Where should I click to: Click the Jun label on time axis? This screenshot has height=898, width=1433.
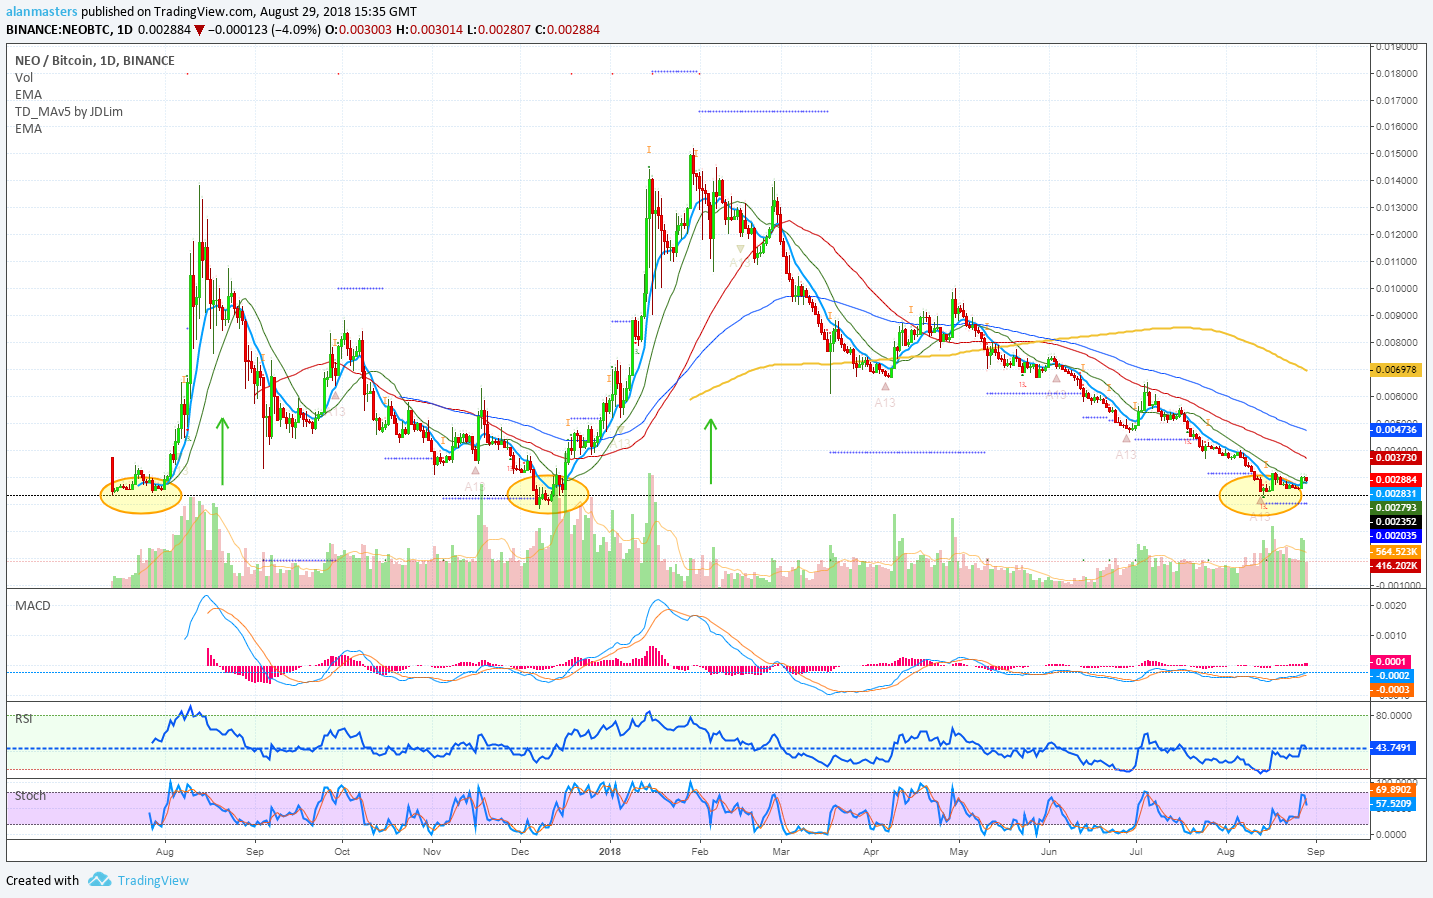click(x=1049, y=852)
